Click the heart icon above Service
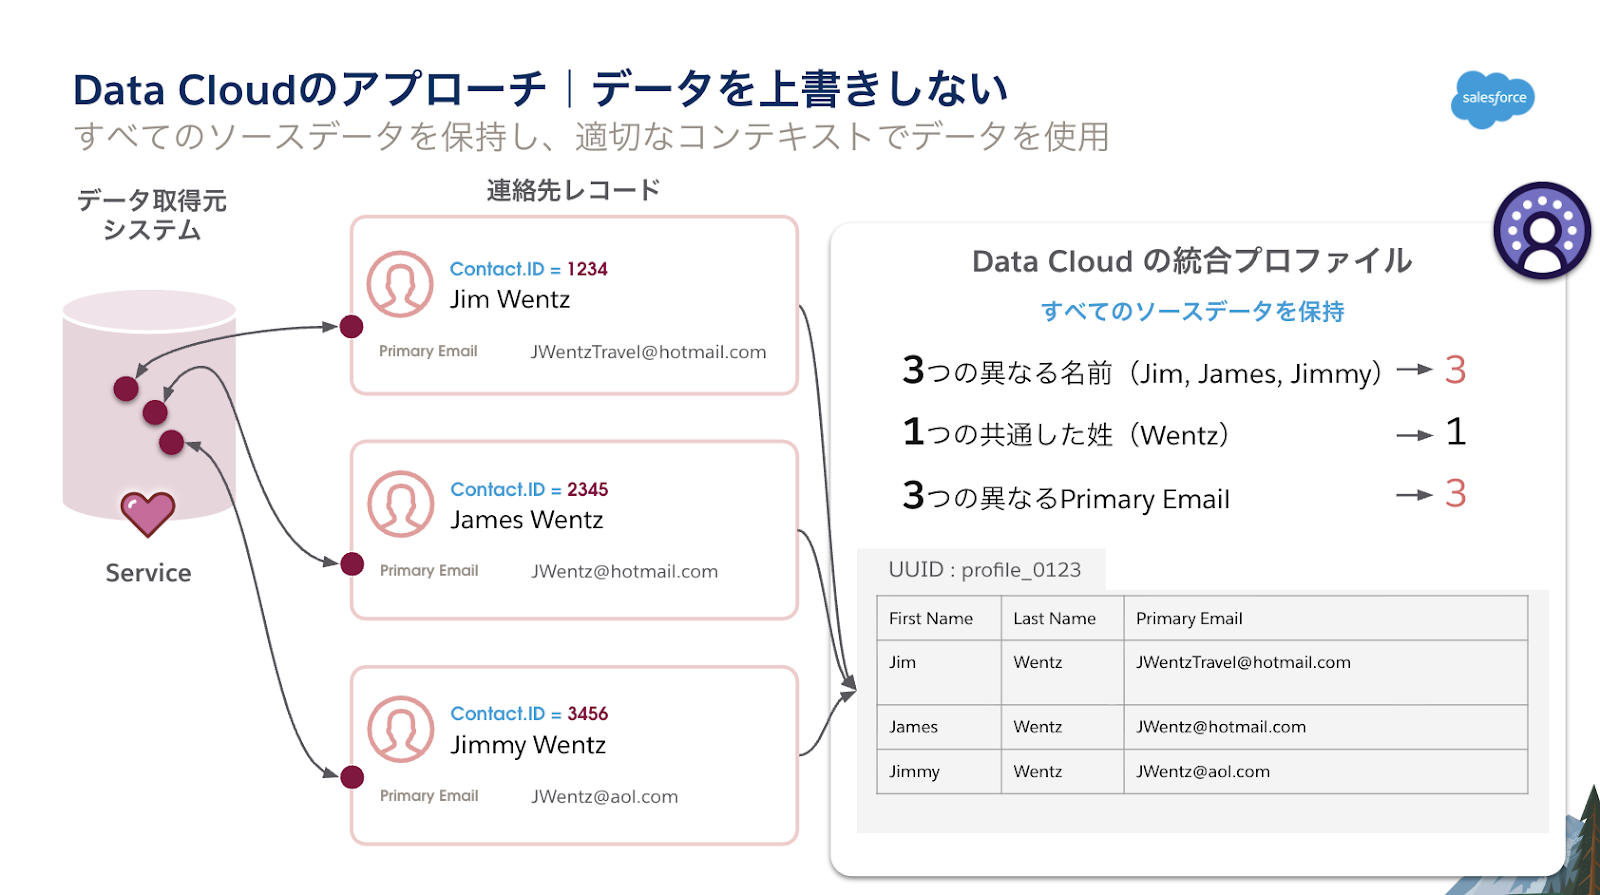 pyautogui.click(x=148, y=514)
